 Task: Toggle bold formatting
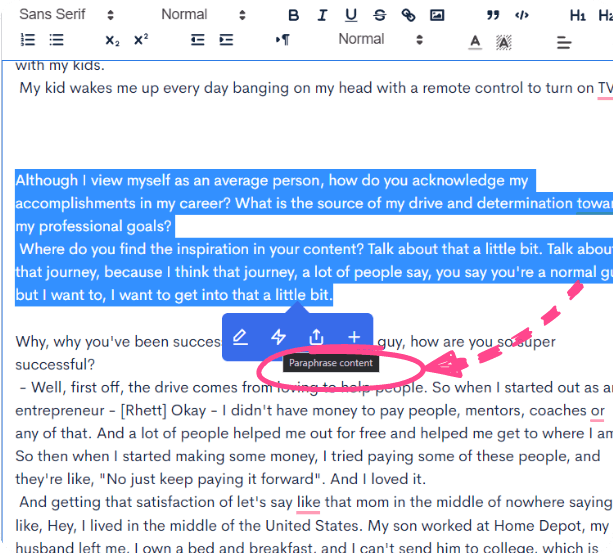pyautogui.click(x=293, y=15)
